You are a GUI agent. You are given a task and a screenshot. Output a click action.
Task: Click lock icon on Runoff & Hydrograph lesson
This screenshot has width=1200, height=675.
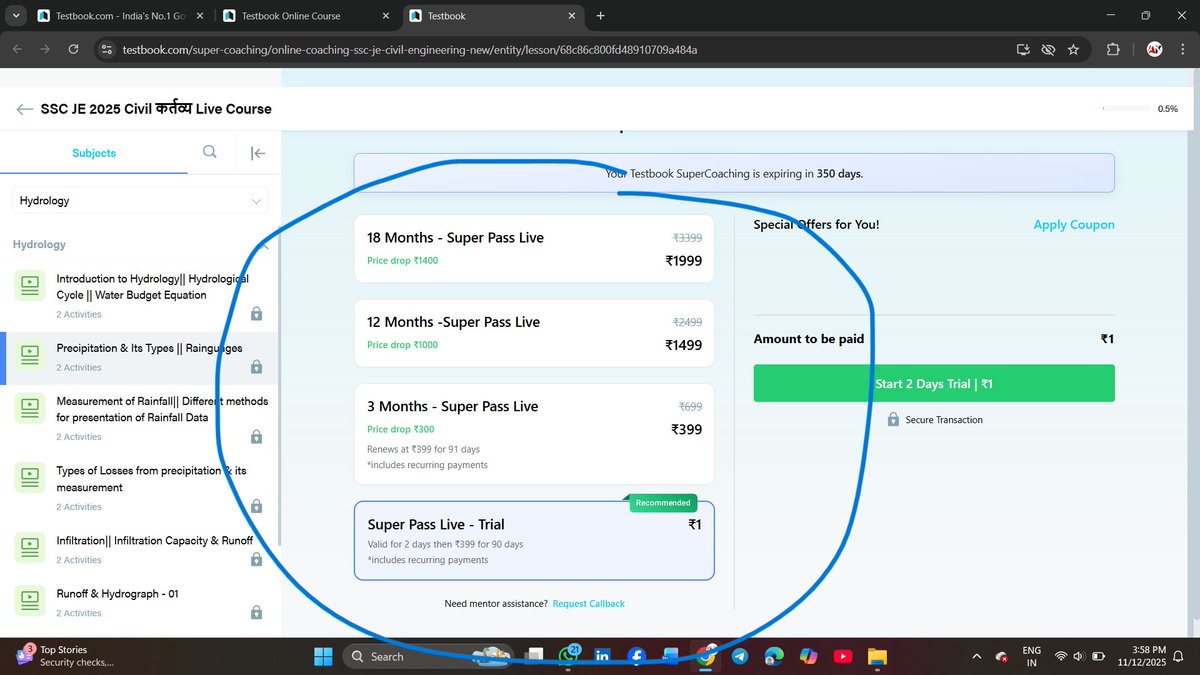257,613
